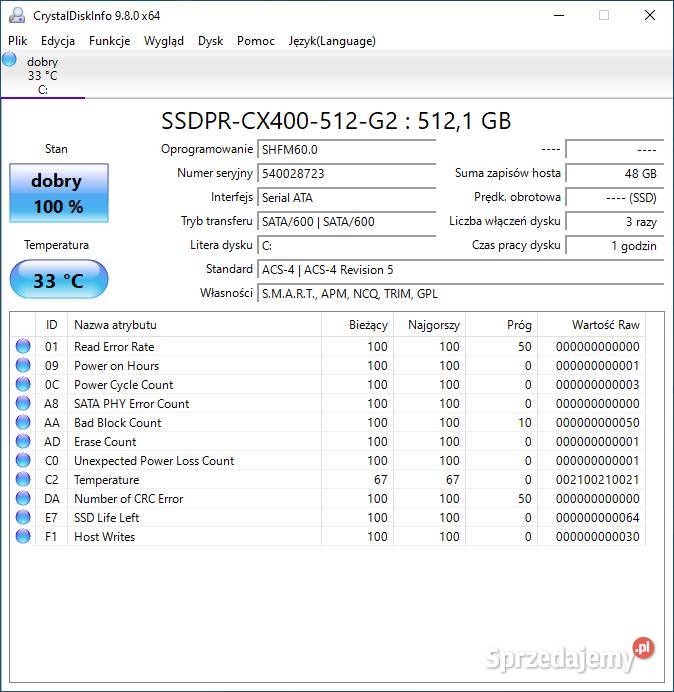Minimize the CrystalDiskInfo window
This screenshot has height=692, width=674.
pyautogui.click(x=559, y=15)
